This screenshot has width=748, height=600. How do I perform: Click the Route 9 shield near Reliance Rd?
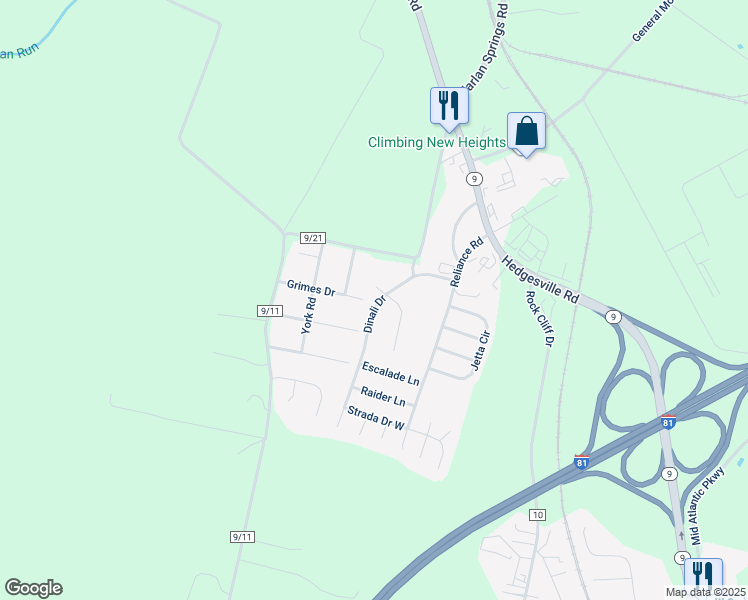pyautogui.click(x=474, y=179)
